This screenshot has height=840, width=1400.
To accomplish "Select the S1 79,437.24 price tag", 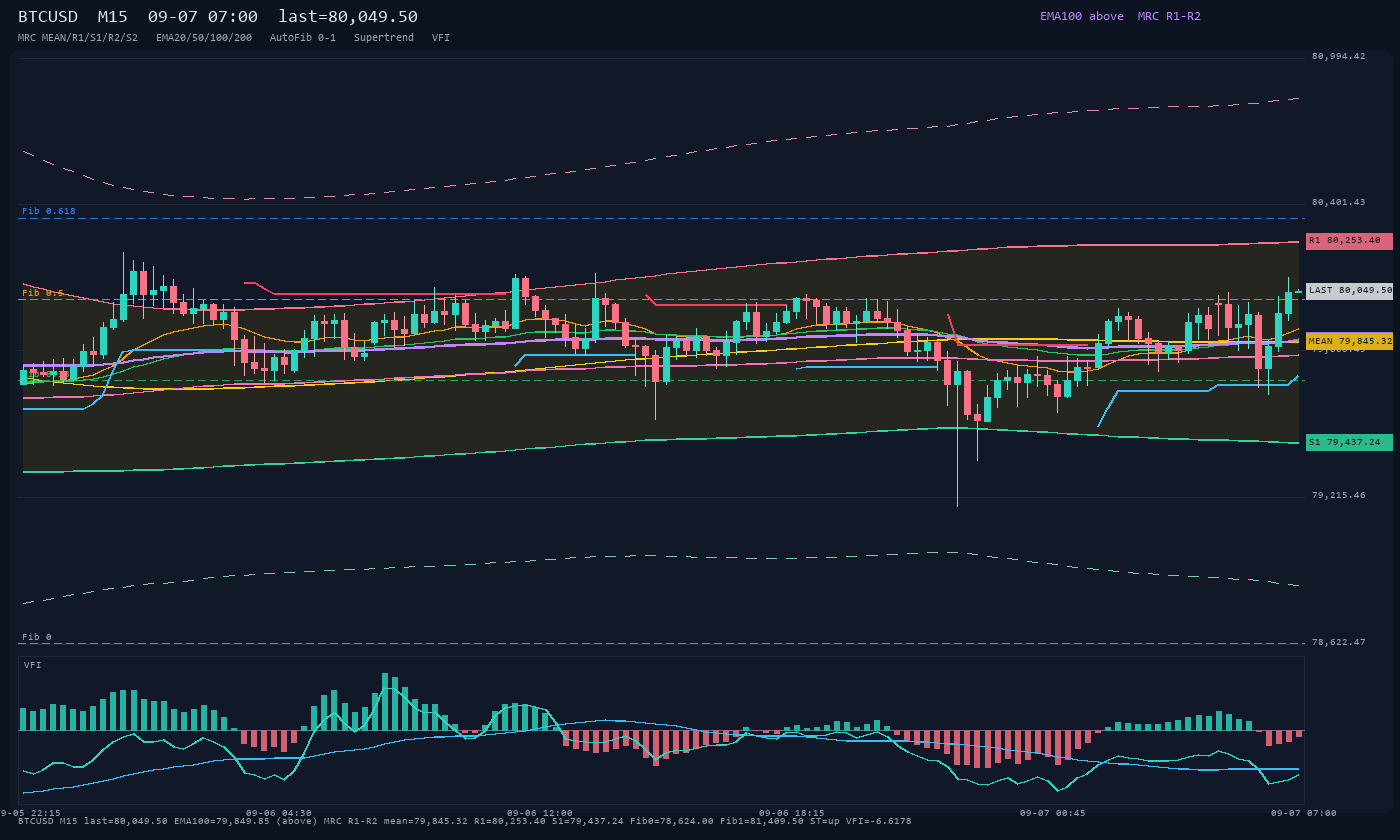I will (x=1349, y=443).
